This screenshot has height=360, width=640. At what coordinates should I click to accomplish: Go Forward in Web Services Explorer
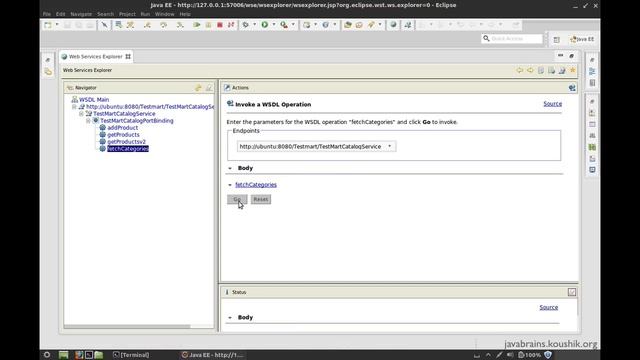pyautogui.click(x=530, y=70)
